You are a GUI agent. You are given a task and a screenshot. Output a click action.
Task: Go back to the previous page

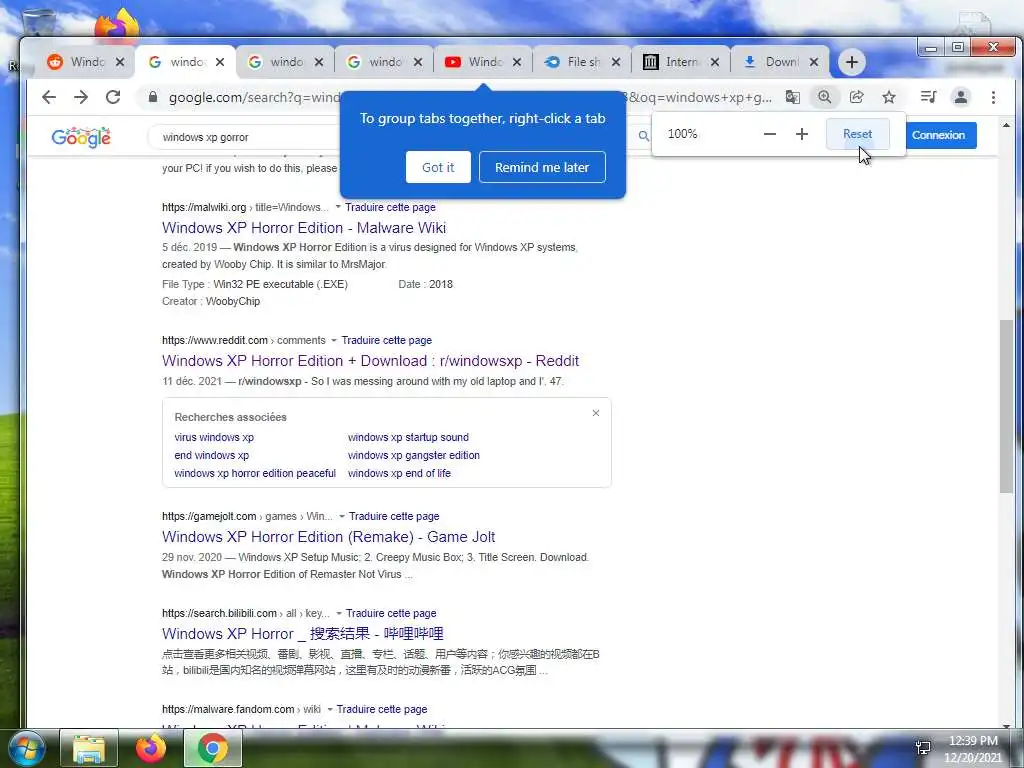point(49,97)
